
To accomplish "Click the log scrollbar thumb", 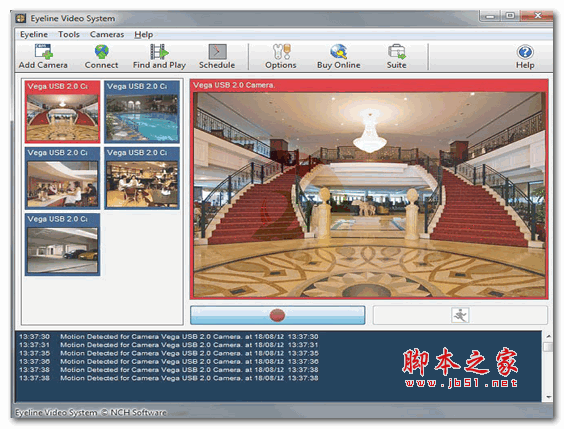I will pyautogui.click(x=548, y=347).
